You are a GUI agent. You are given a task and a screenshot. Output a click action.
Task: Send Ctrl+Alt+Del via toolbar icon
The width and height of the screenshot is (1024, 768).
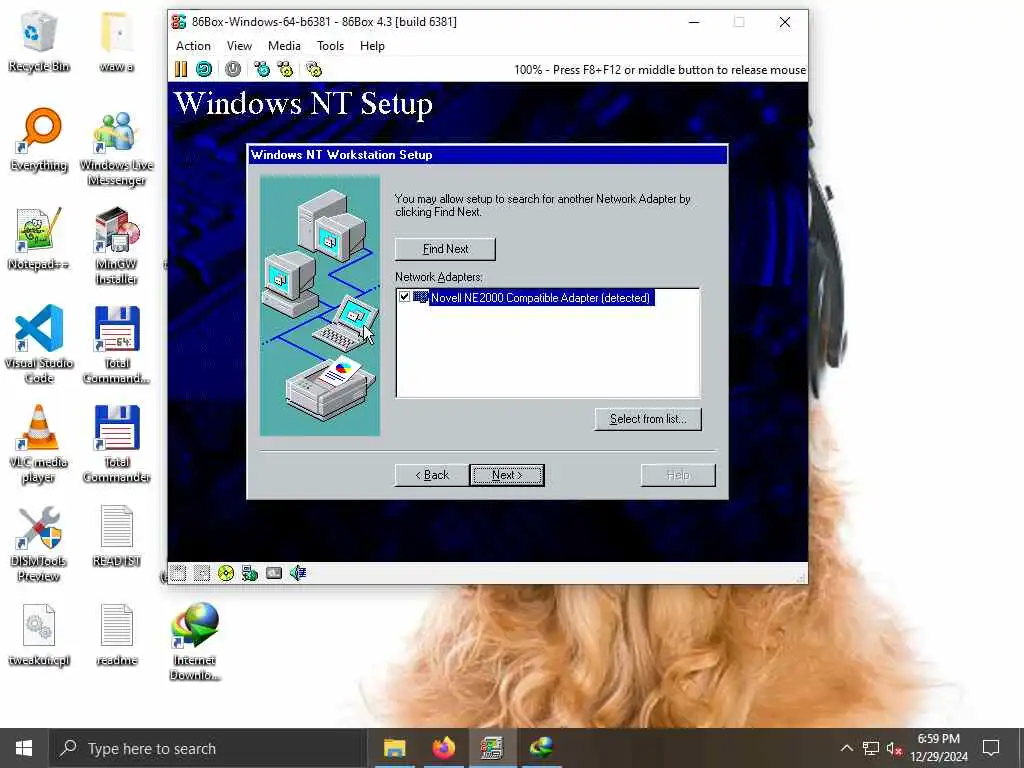(262, 69)
